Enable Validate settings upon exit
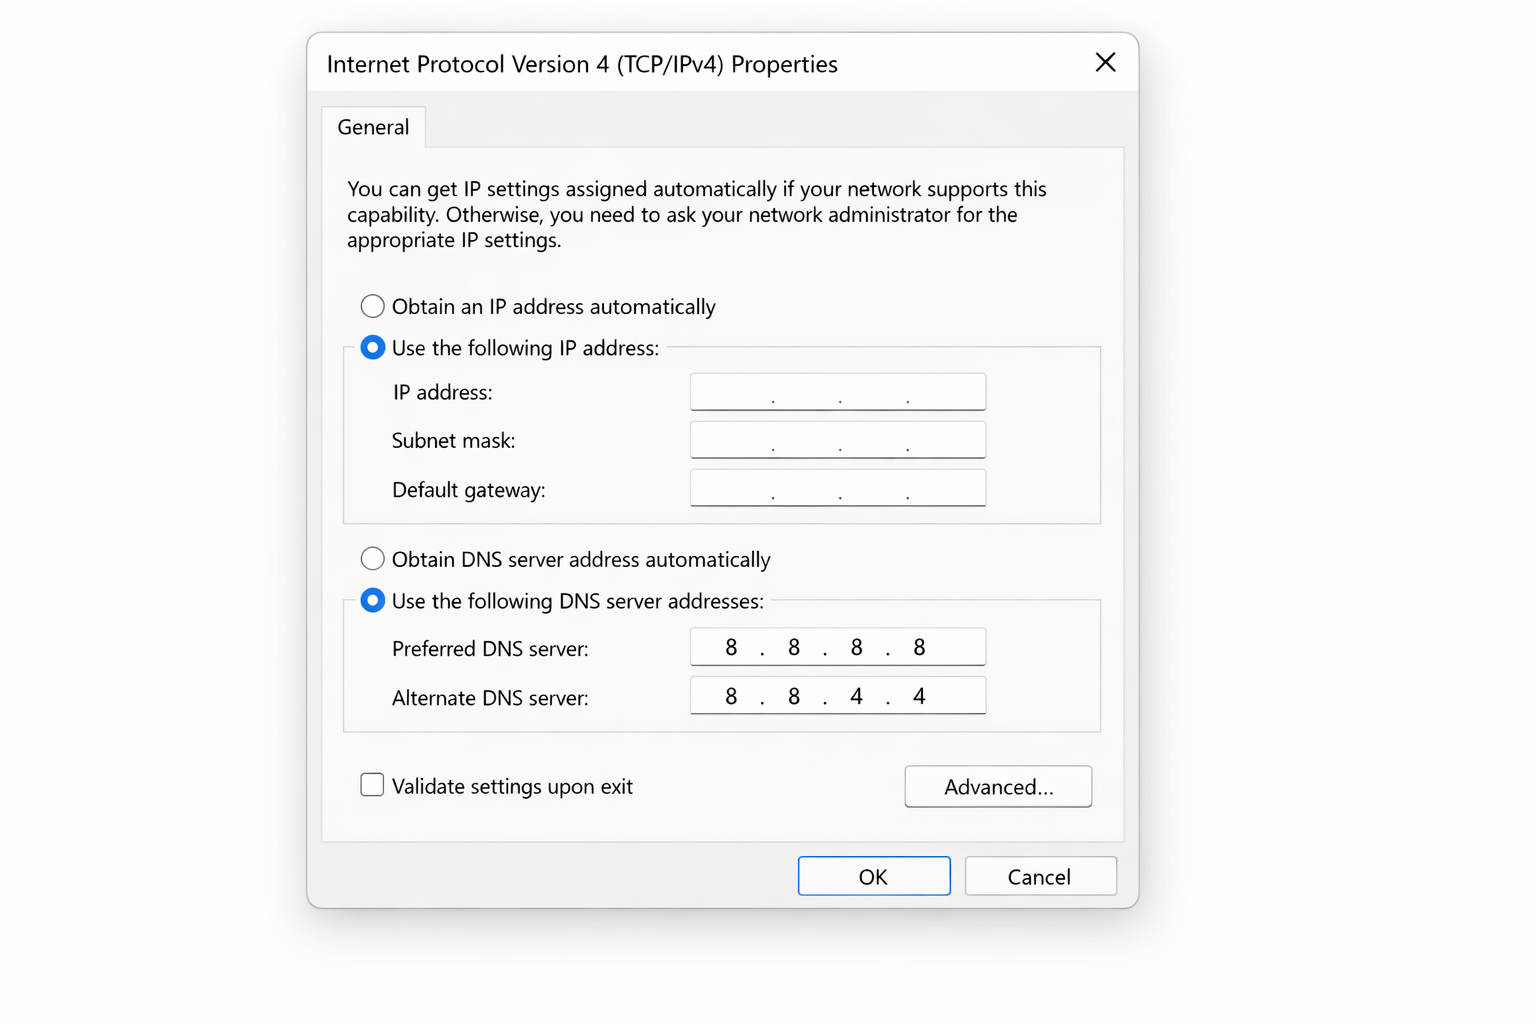The height and width of the screenshot is (1024, 1536). point(371,785)
